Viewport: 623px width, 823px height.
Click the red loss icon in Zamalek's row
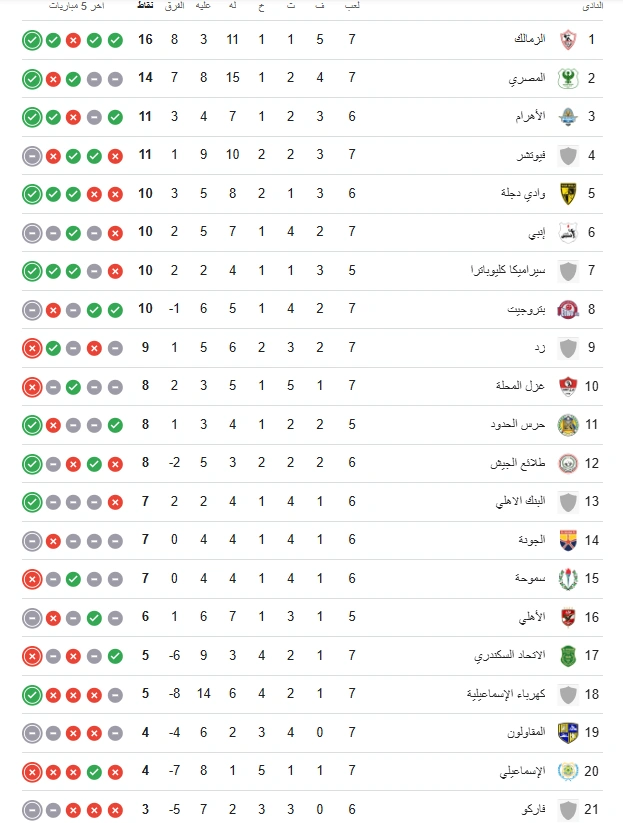[73, 40]
